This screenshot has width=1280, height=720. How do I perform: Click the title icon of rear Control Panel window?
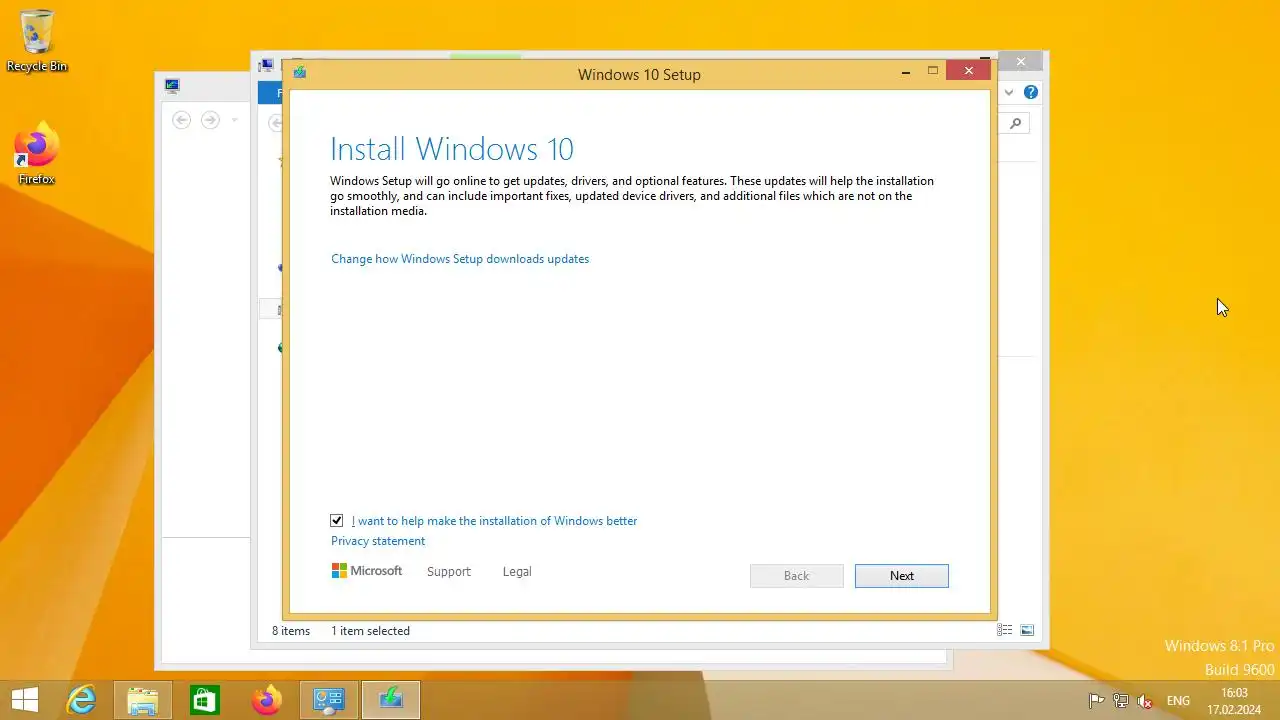pyautogui.click(x=172, y=86)
